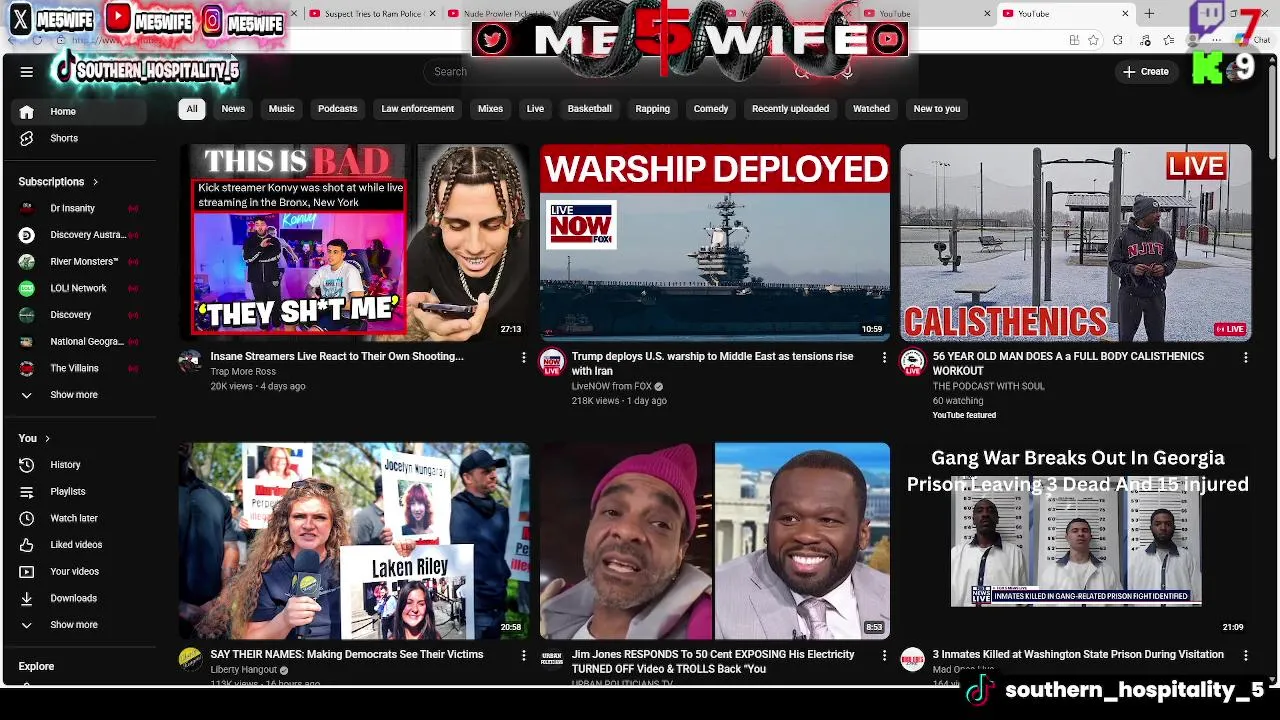This screenshot has height=720, width=1280.
Task: Click the Home sidebar icon
Action: tap(27, 111)
